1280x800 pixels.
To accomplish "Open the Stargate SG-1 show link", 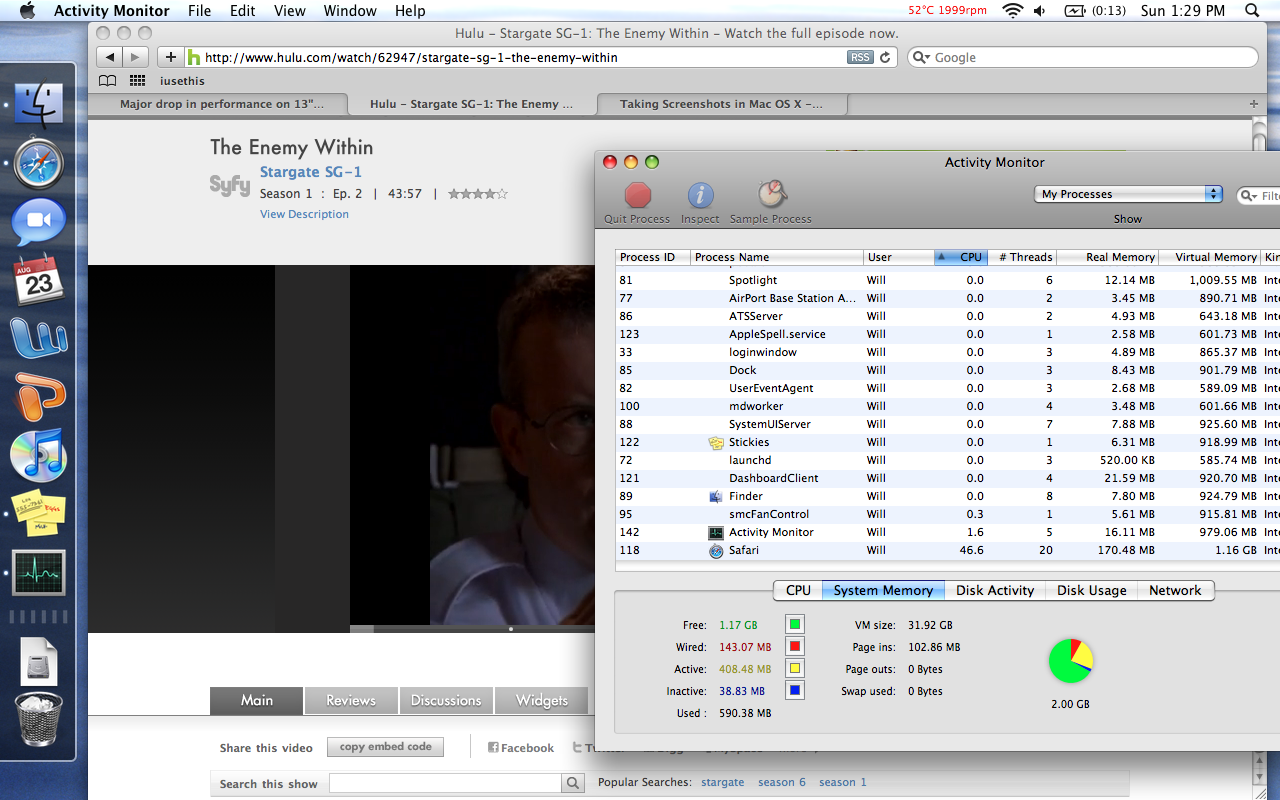I will (x=311, y=172).
